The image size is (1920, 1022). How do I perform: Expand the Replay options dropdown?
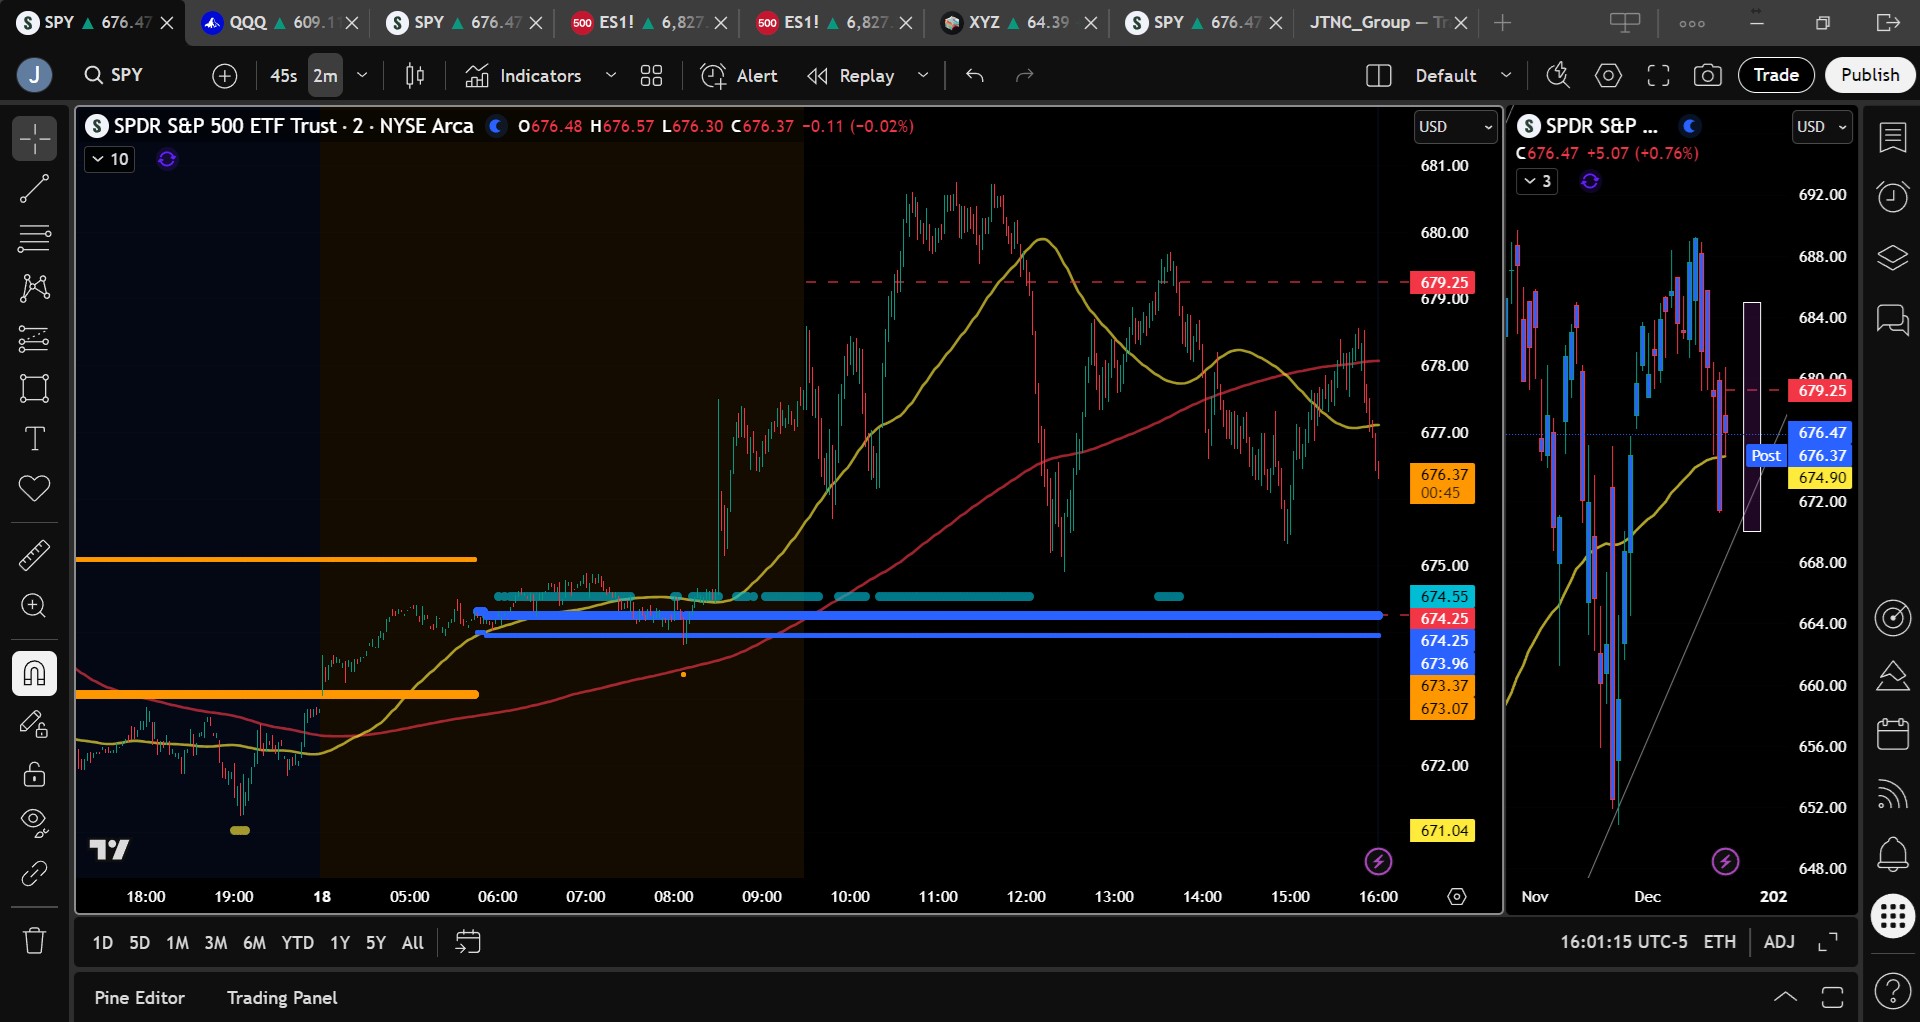[923, 75]
